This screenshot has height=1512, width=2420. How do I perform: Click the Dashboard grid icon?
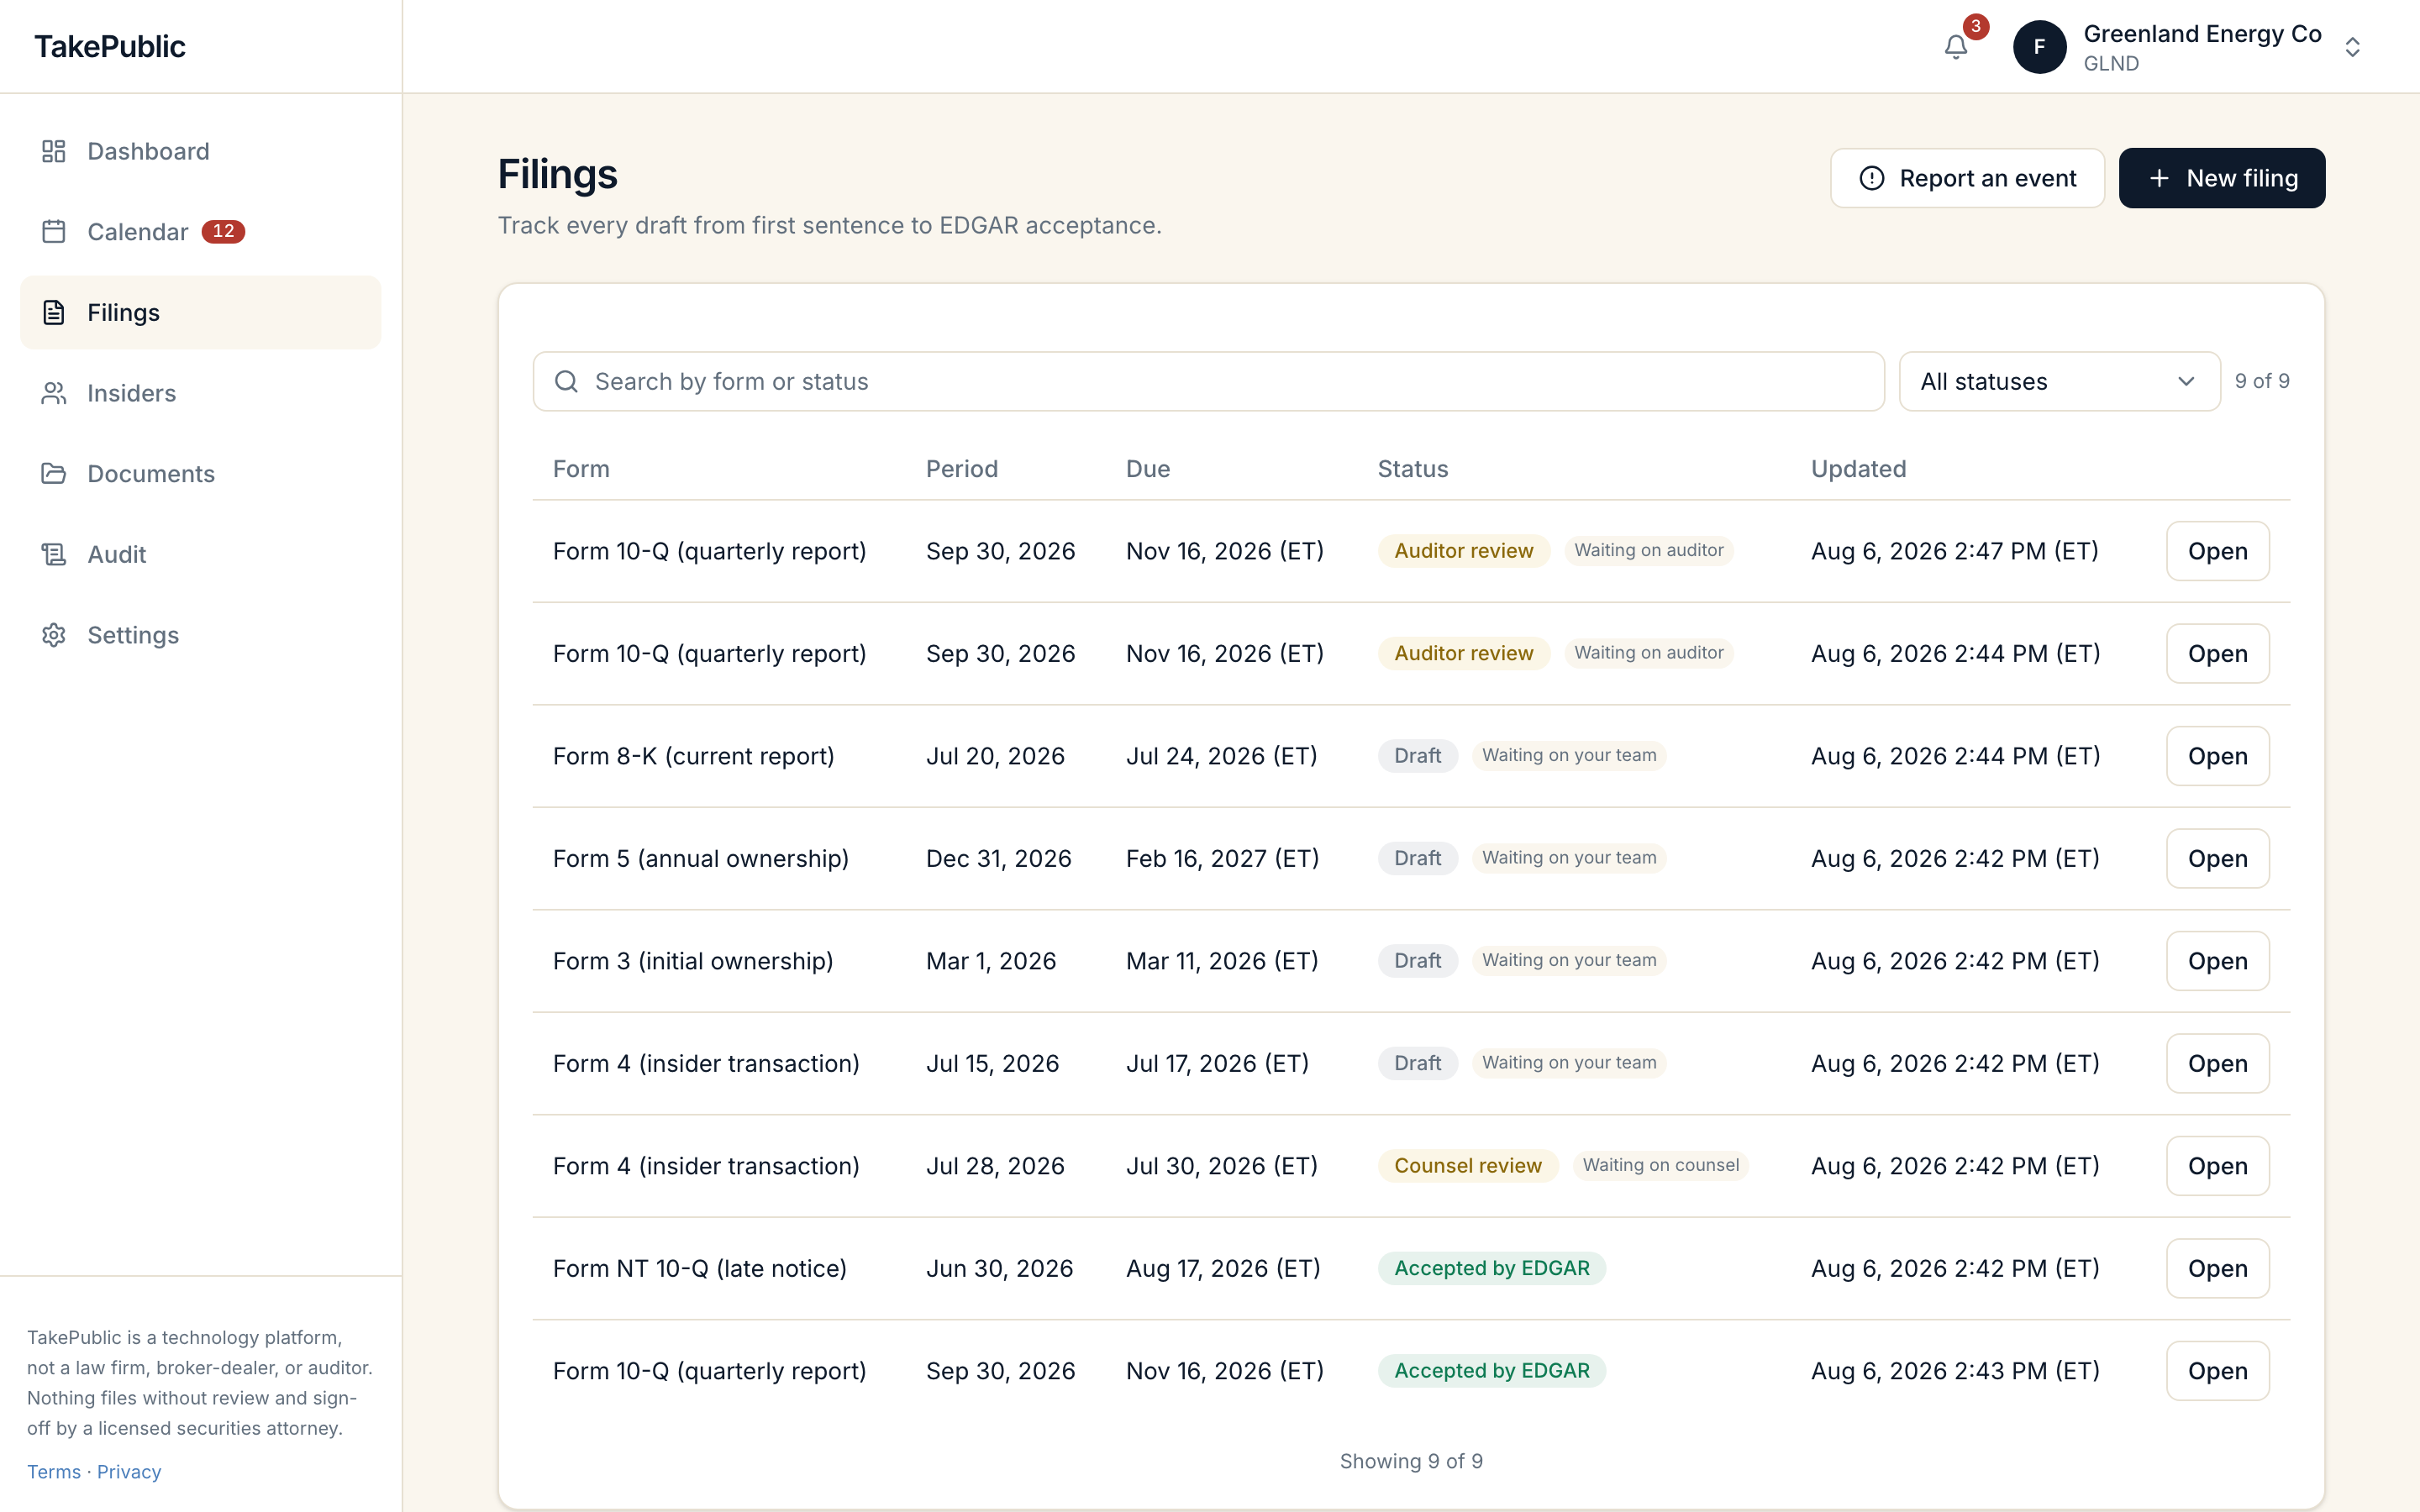[54, 151]
